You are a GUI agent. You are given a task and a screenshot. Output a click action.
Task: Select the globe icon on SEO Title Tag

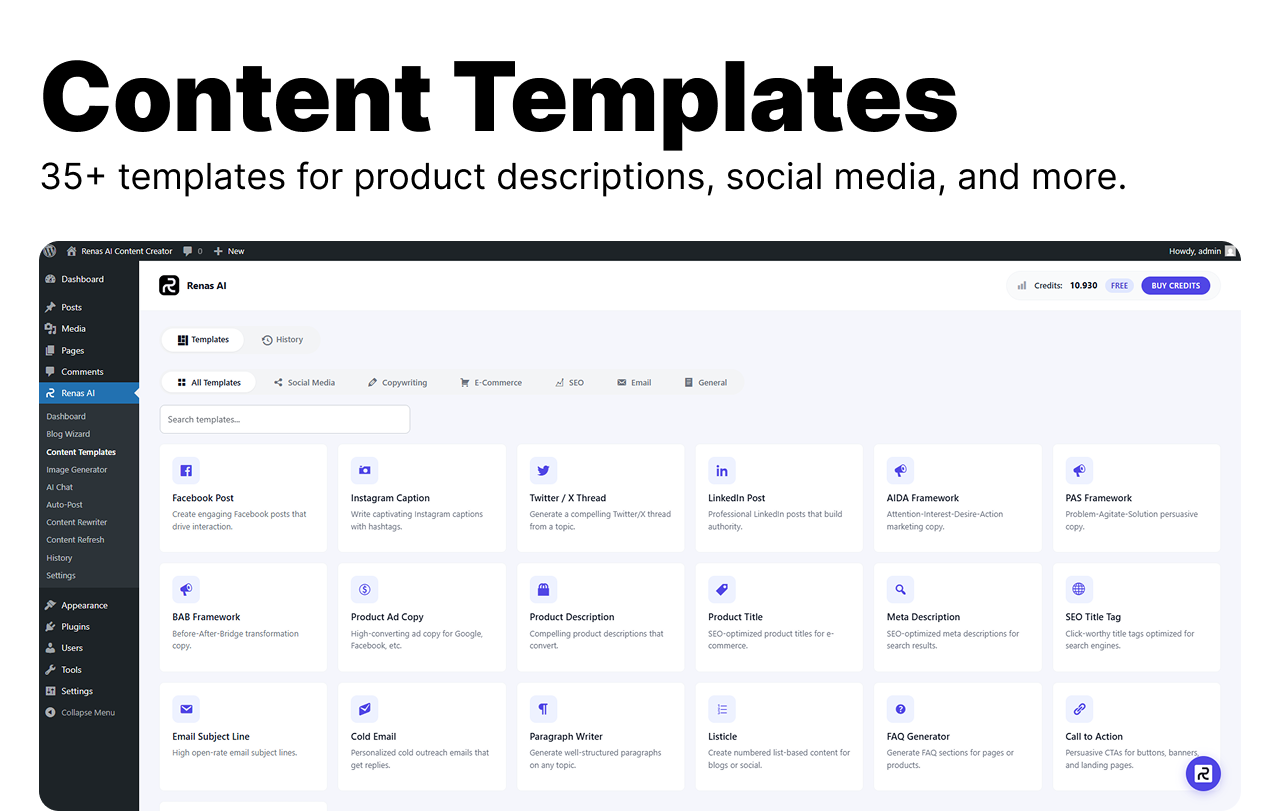coord(1079,589)
